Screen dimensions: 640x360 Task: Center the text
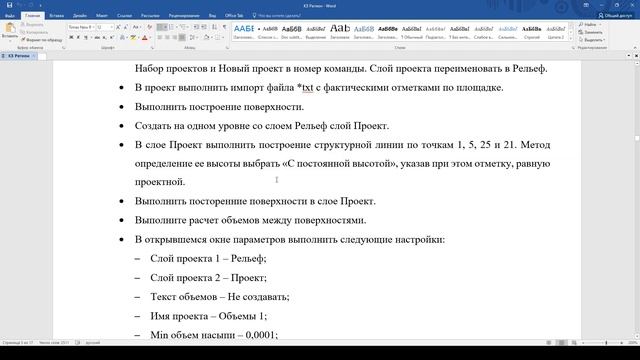pos(167,38)
